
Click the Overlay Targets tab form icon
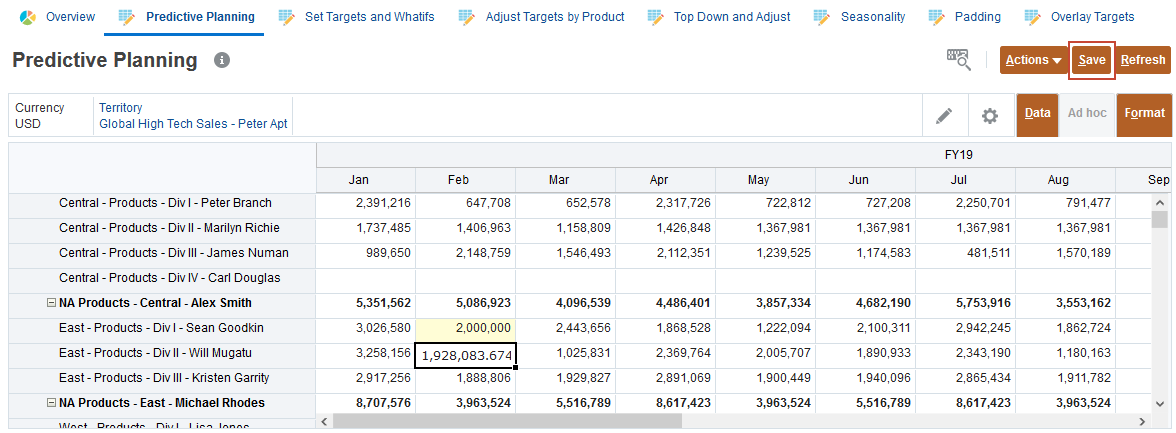click(1033, 17)
